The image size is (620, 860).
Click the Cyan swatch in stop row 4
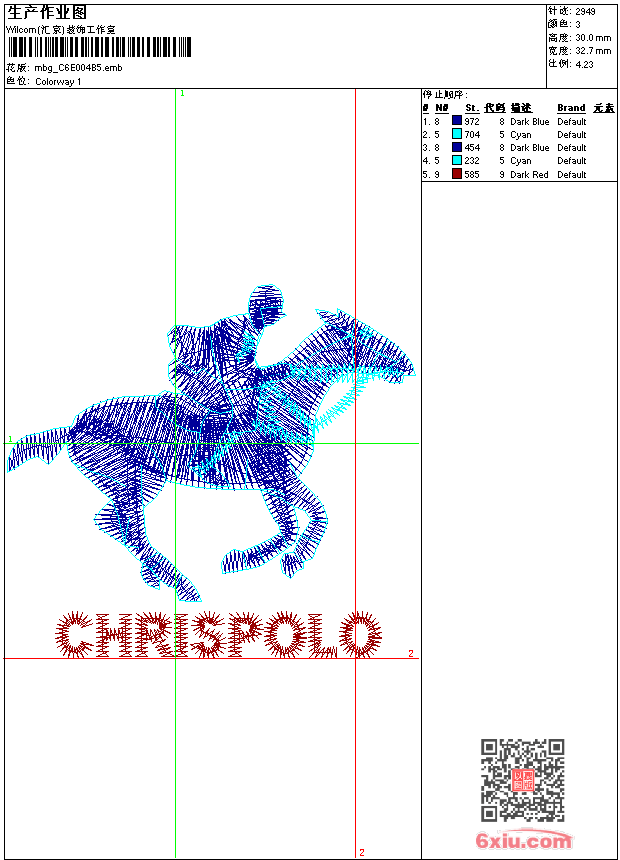point(456,160)
